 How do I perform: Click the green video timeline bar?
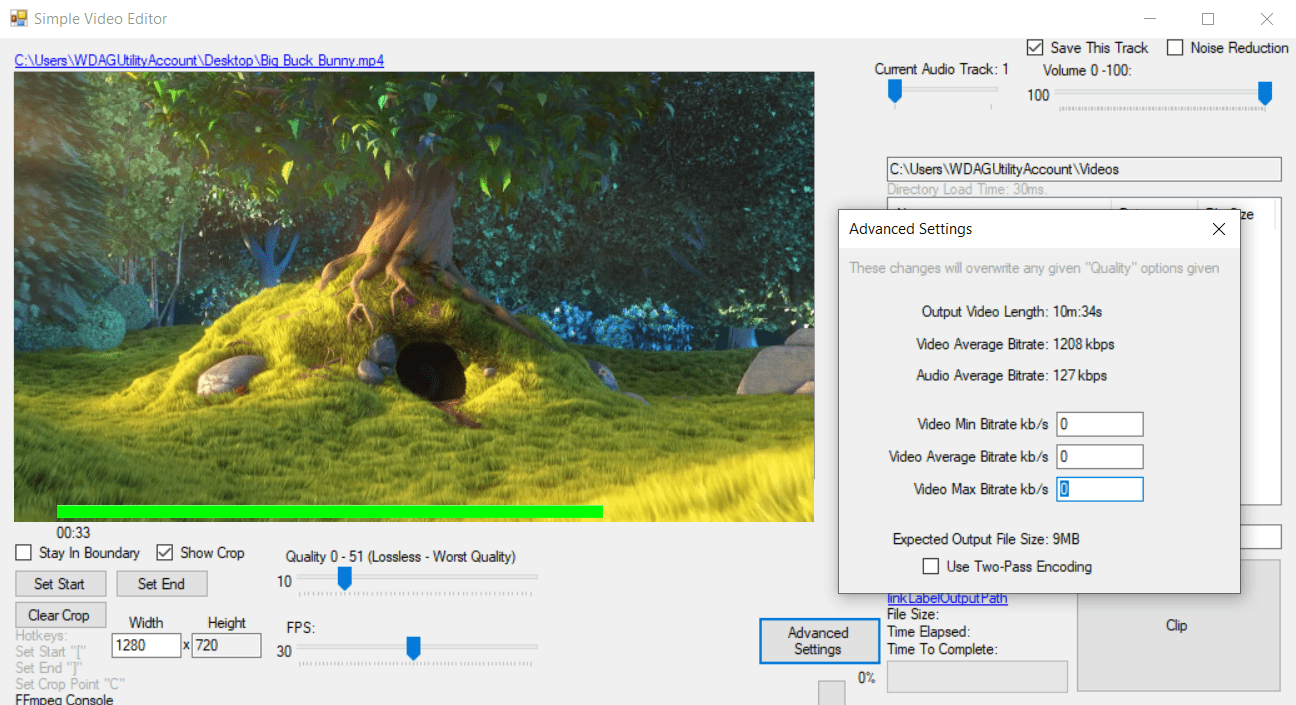[330, 512]
